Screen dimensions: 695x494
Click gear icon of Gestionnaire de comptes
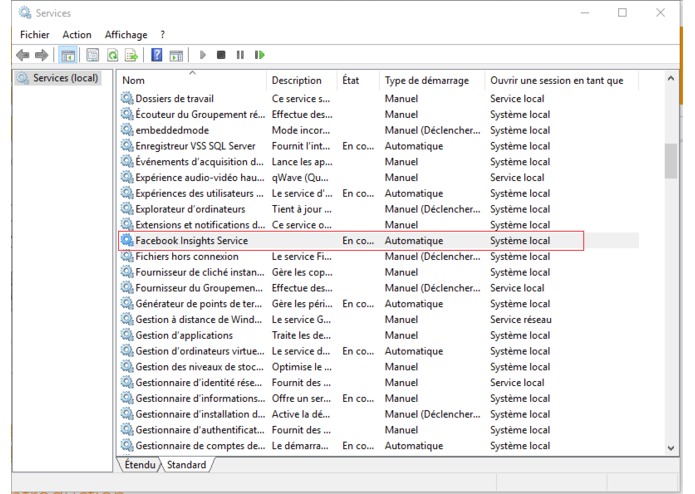[127, 445]
